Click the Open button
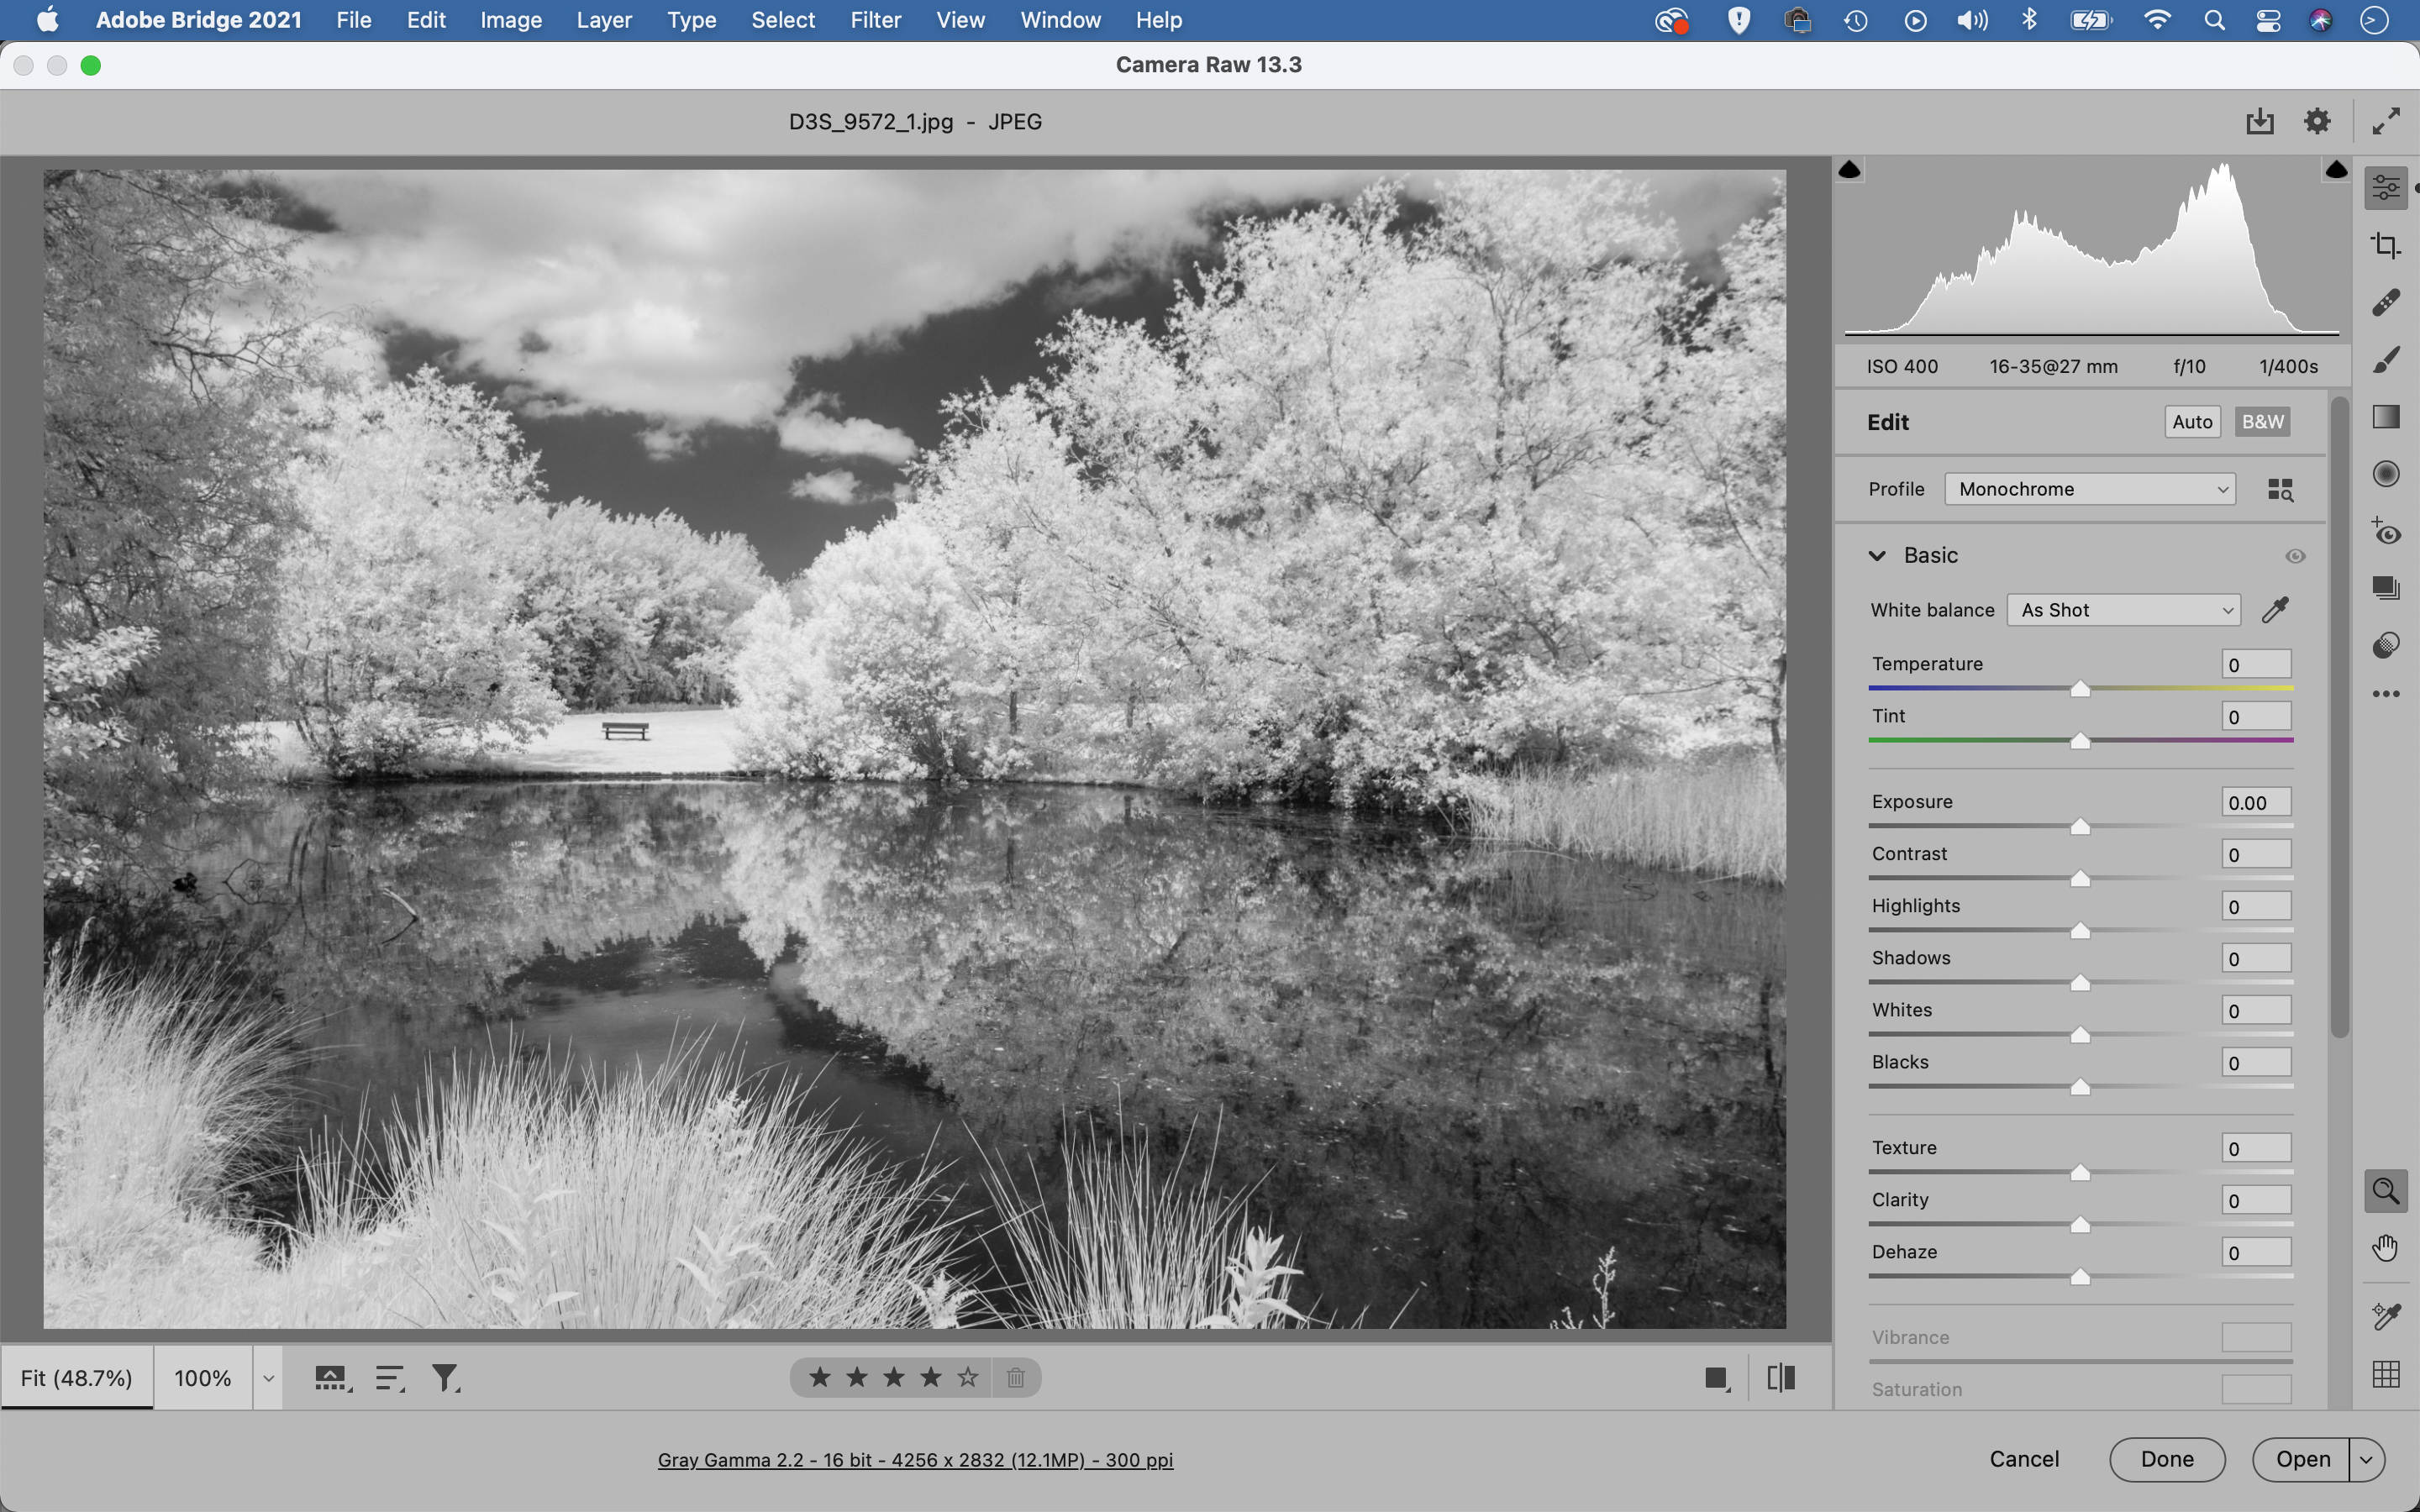This screenshot has height=1512, width=2420. 2303,1459
